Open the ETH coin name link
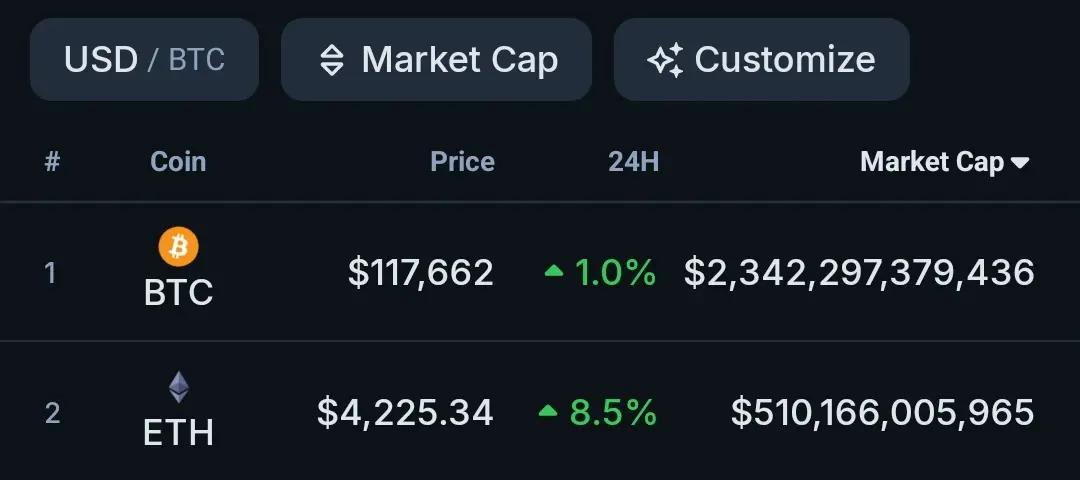1080x480 pixels. click(178, 434)
